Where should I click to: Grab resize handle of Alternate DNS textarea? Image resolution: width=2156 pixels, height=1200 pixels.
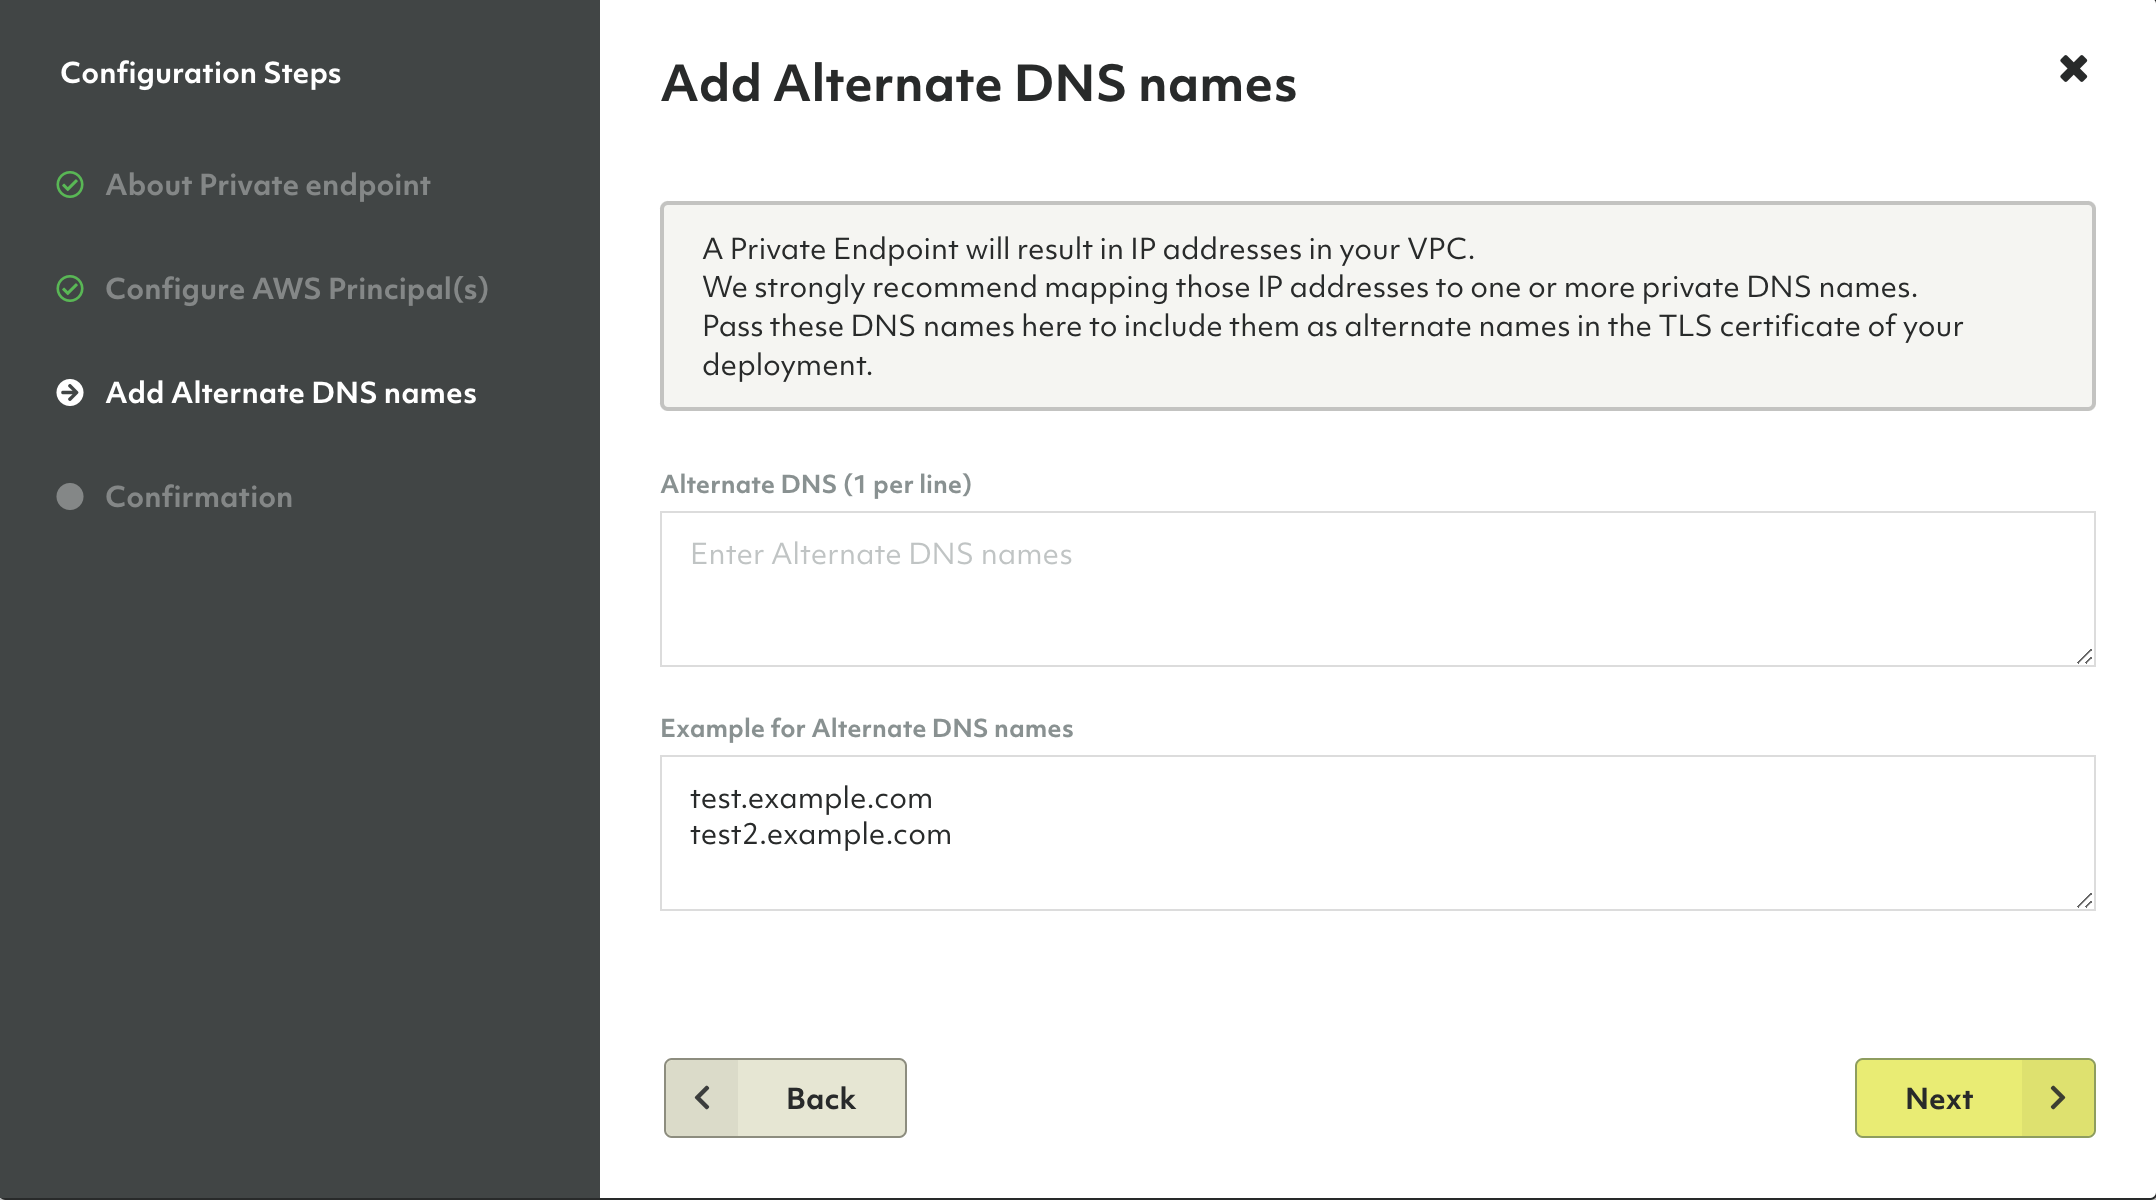(x=2084, y=656)
